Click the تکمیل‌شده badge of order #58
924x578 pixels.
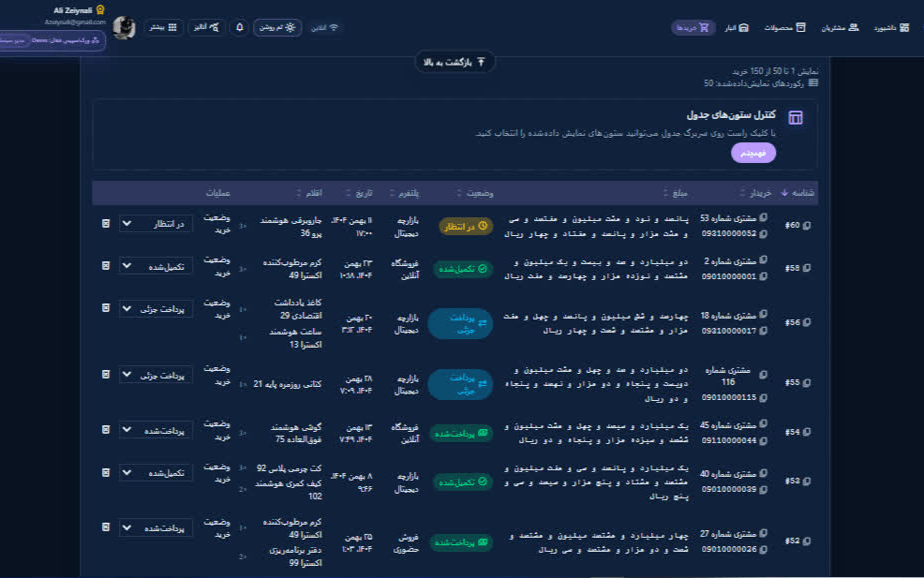463,269
